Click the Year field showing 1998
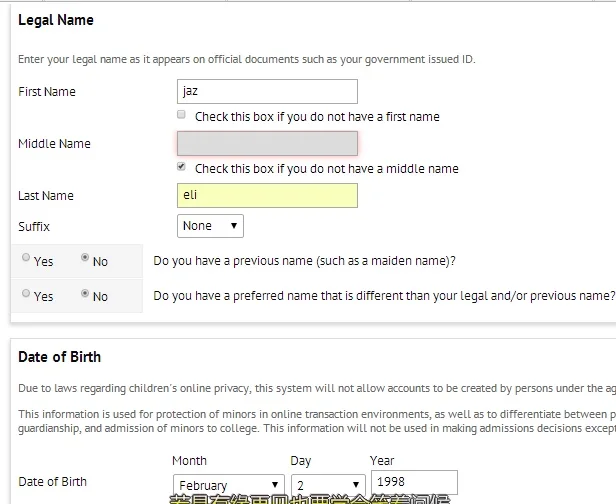The width and height of the screenshot is (616, 504). tap(413, 482)
